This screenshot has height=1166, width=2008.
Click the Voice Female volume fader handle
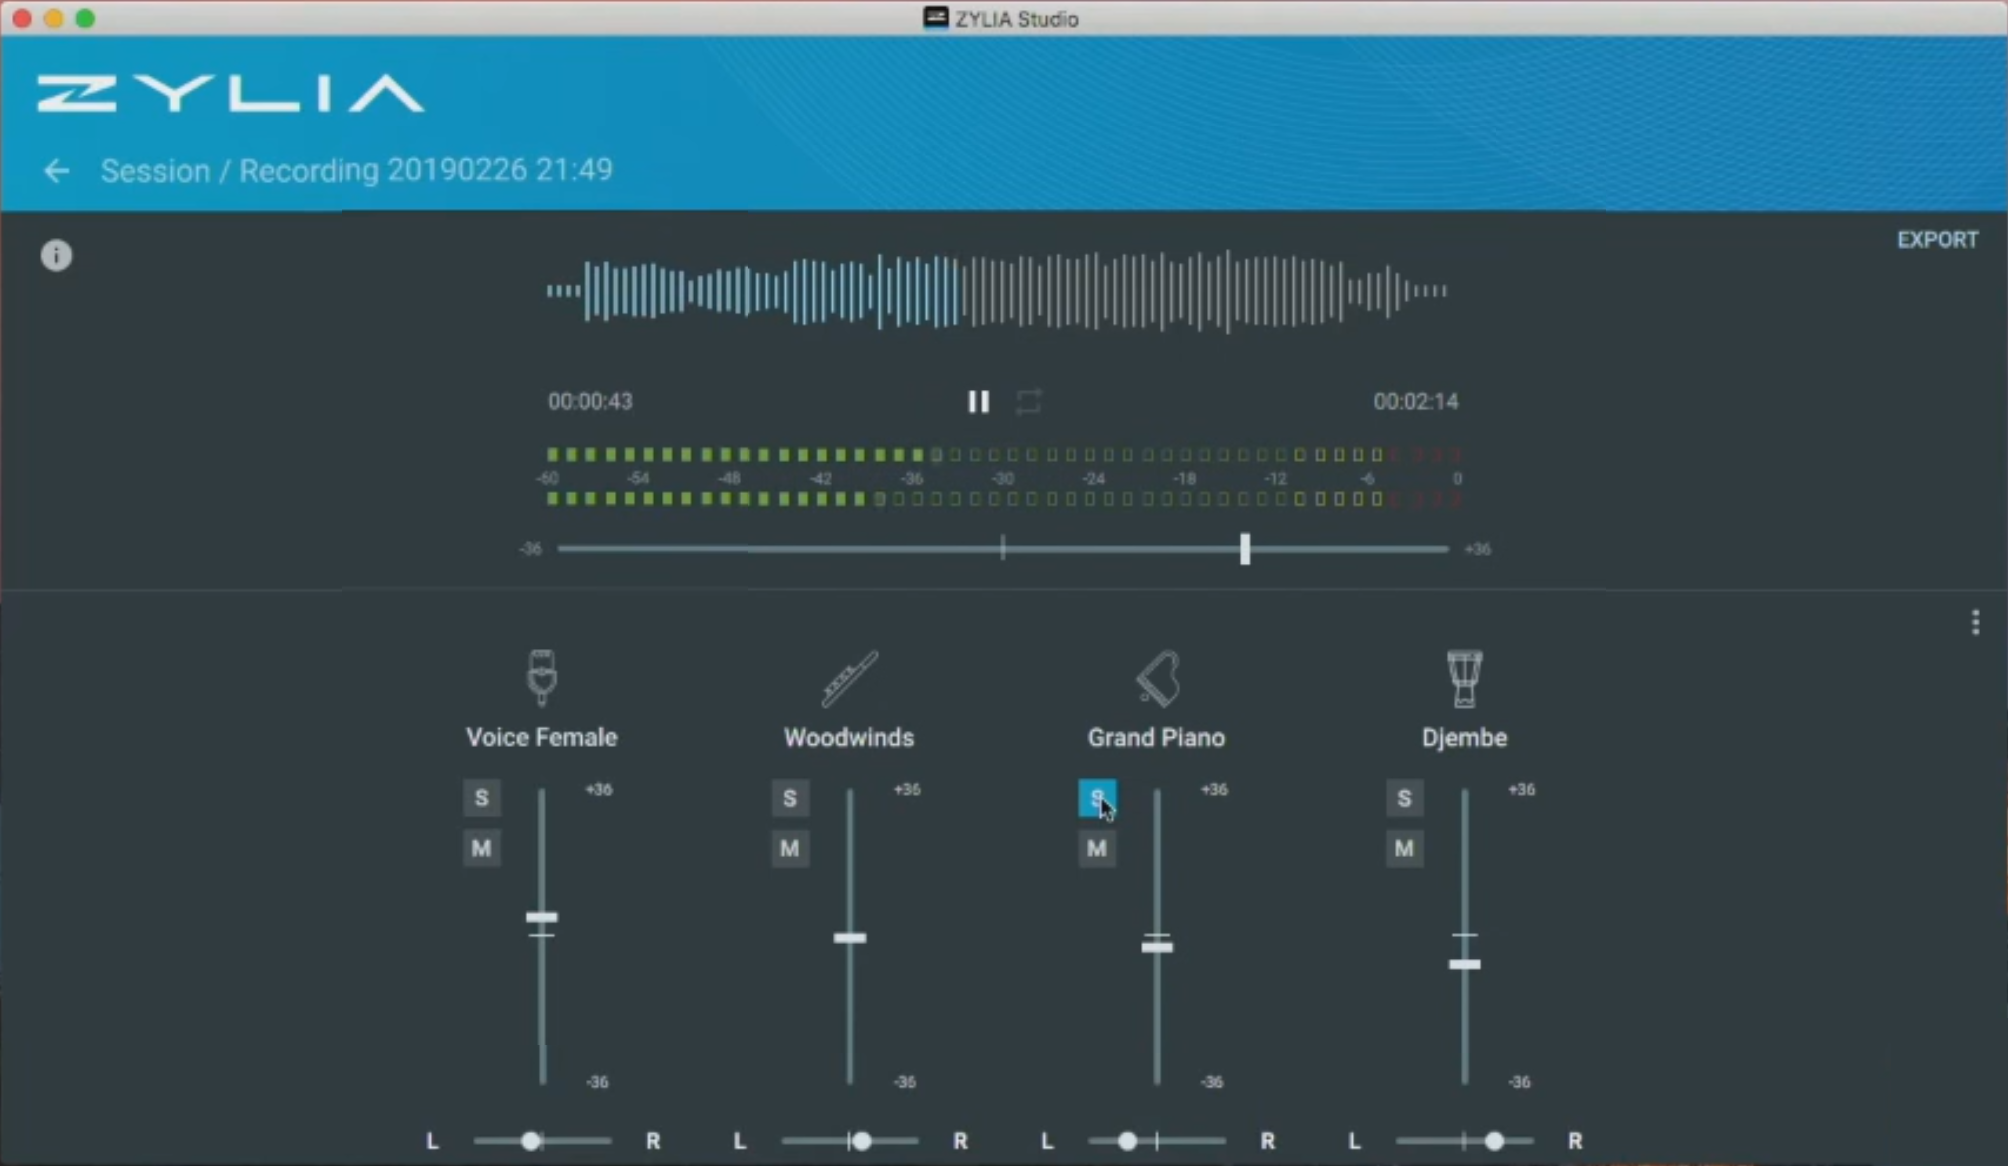[x=542, y=918]
